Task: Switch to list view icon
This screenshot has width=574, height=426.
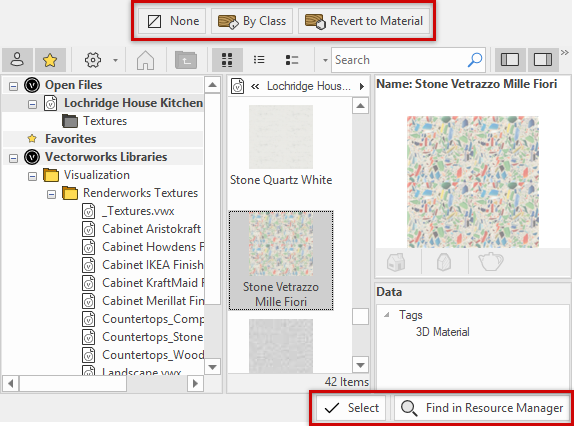Action: point(259,60)
